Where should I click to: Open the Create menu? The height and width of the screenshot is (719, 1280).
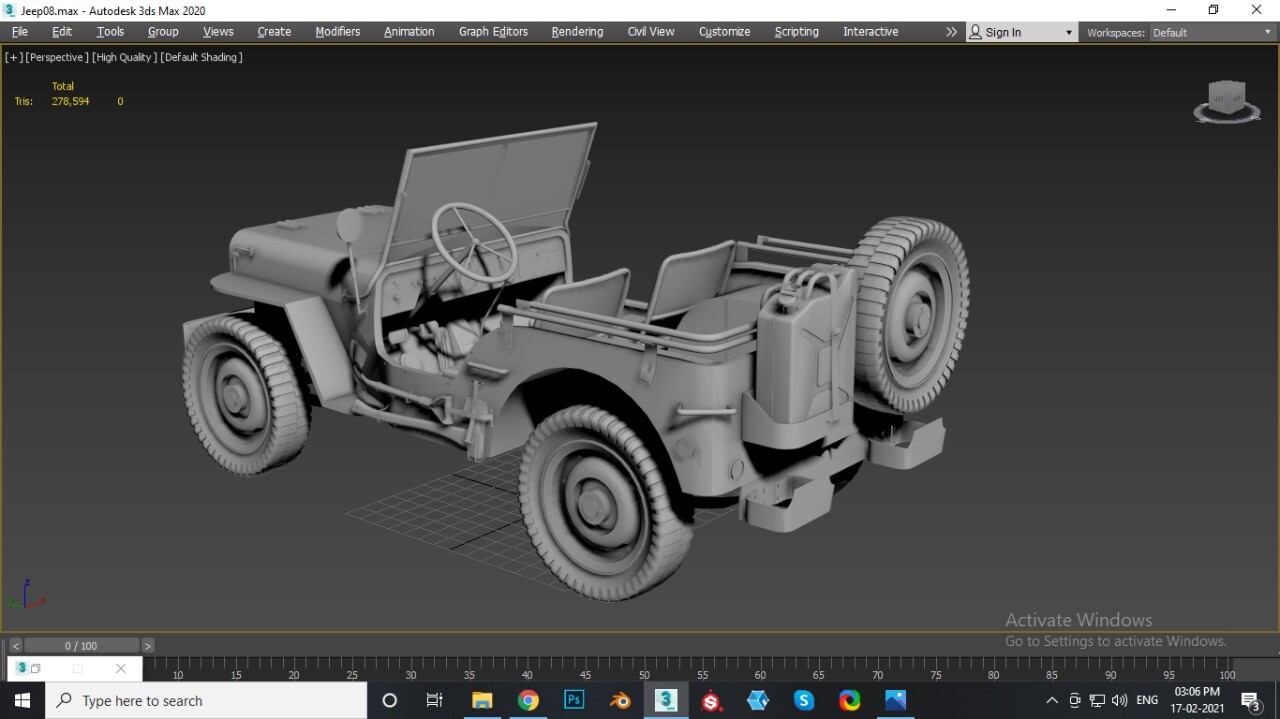tap(274, 32)
